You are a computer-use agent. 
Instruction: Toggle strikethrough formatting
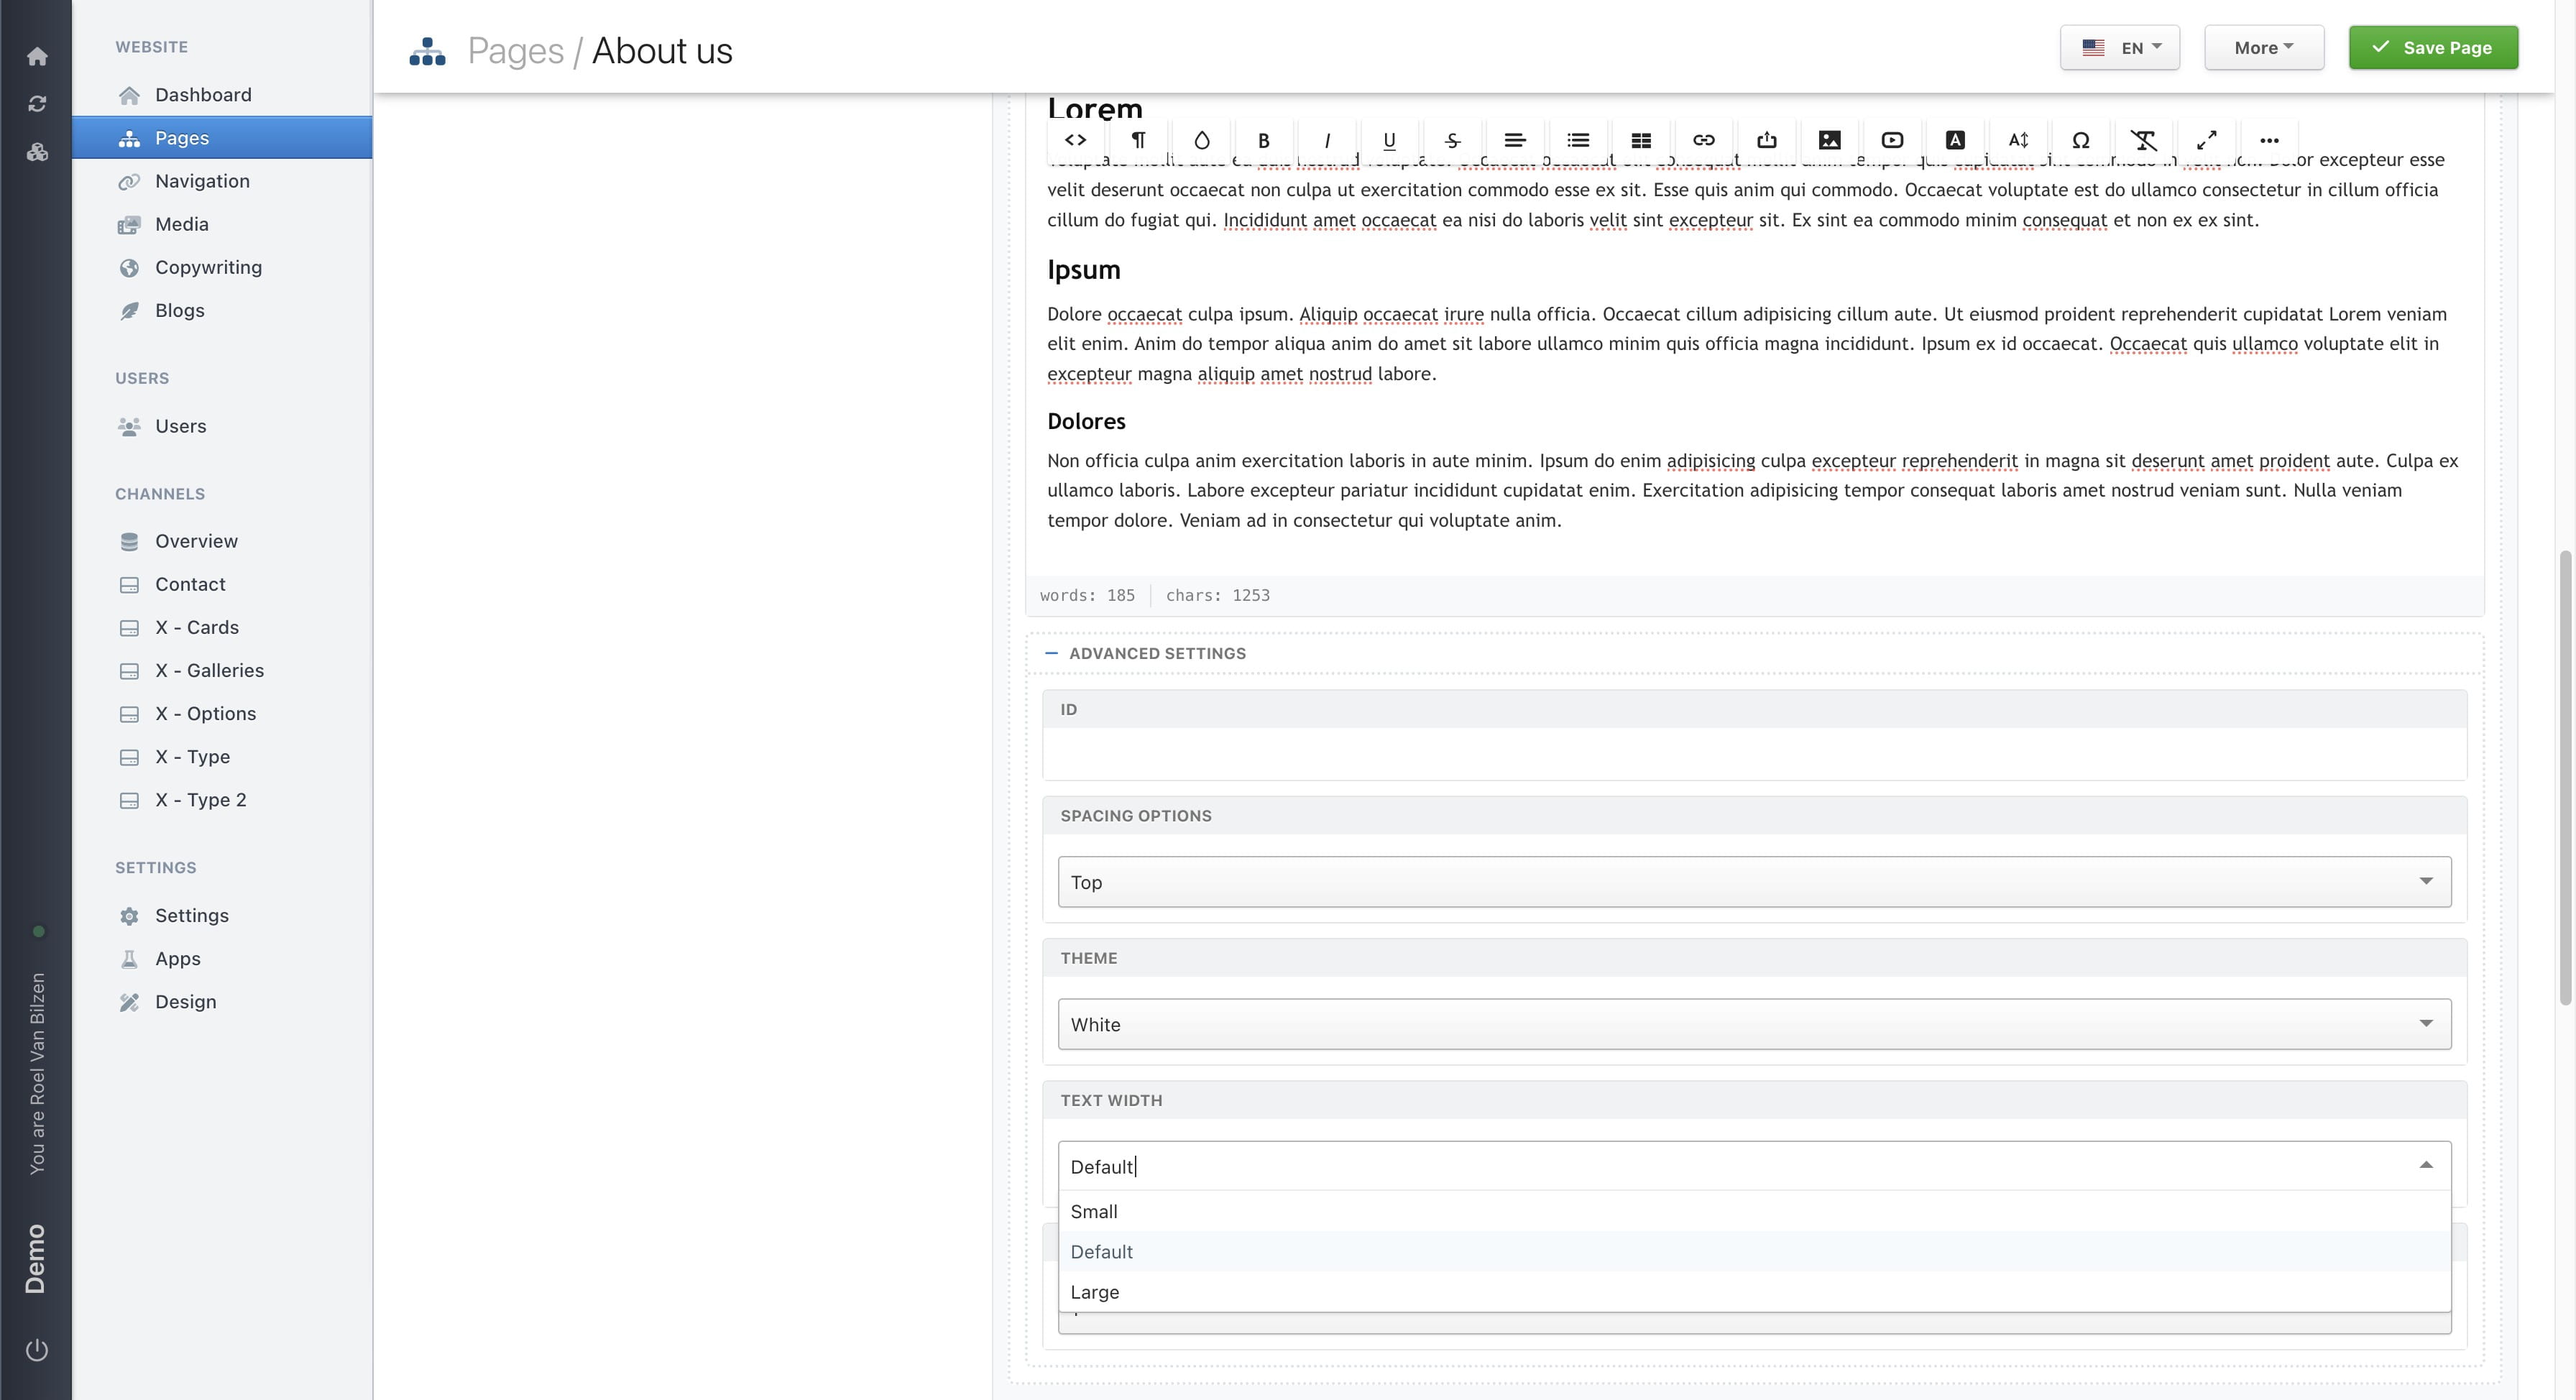(1452, 140)
